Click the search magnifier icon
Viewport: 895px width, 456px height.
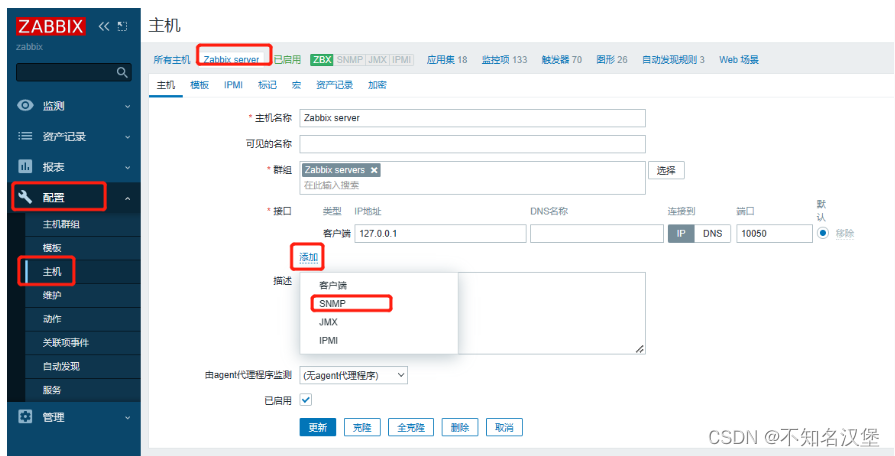coord(122,72)
